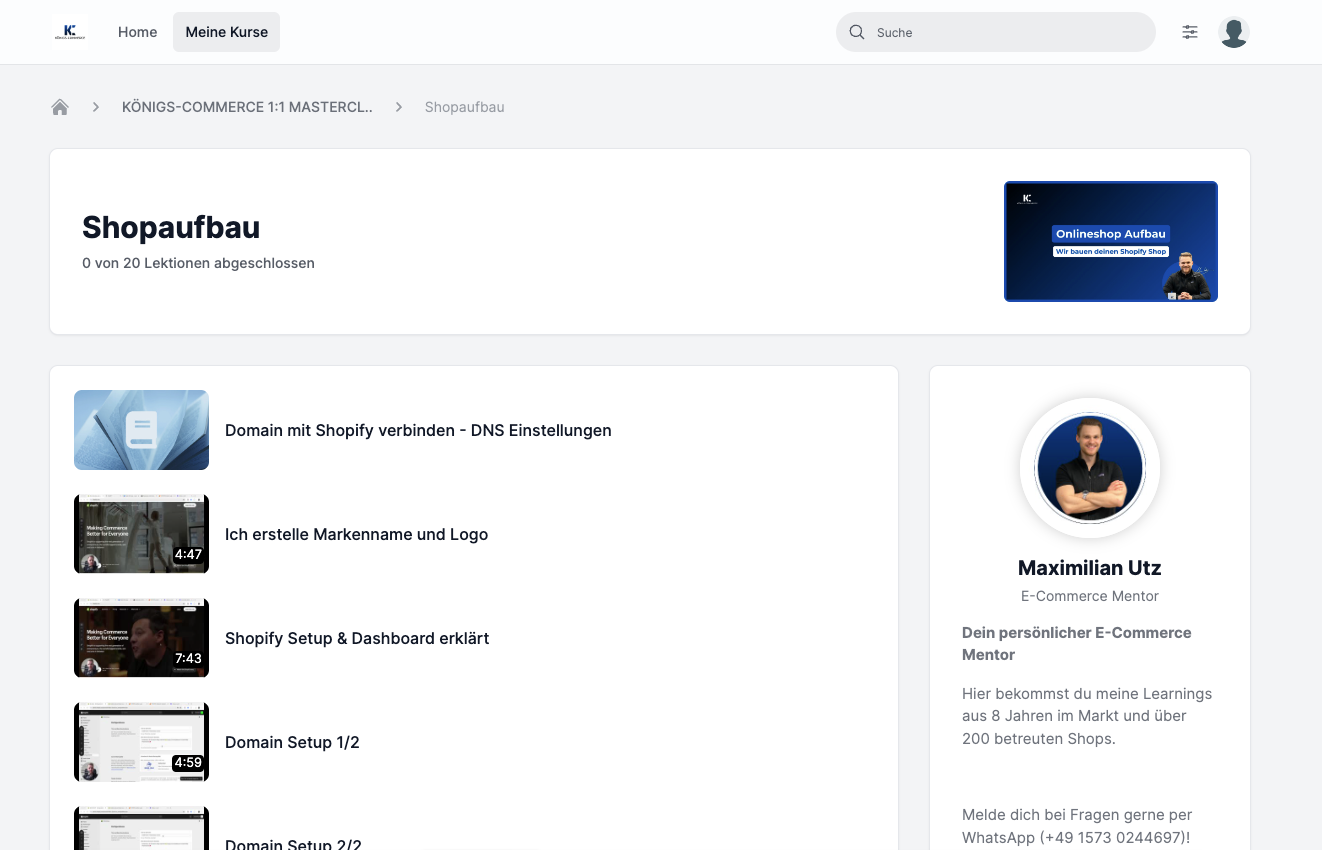
Task: Click the Königs-Commerce logo in the navbar
Action: [69, 31]
